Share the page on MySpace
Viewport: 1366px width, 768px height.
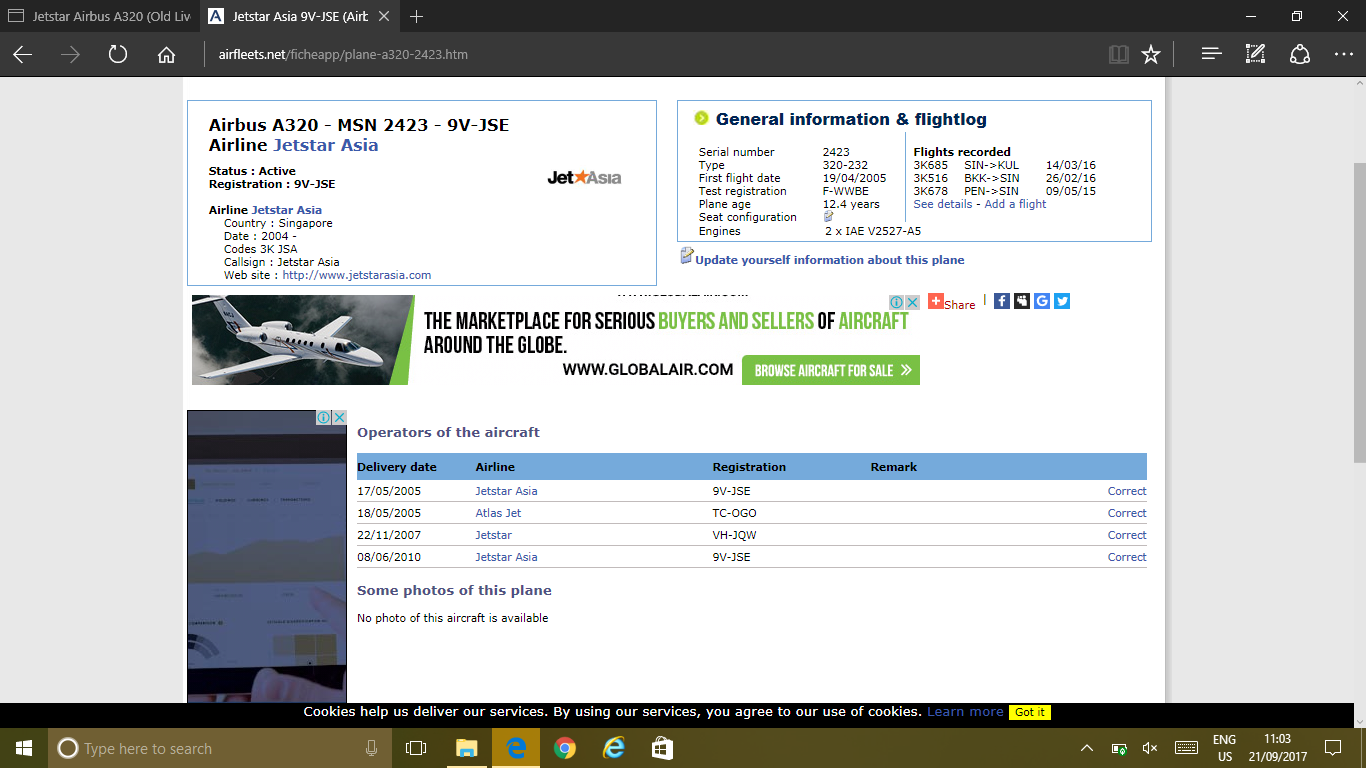click(x=1022, y=300)
